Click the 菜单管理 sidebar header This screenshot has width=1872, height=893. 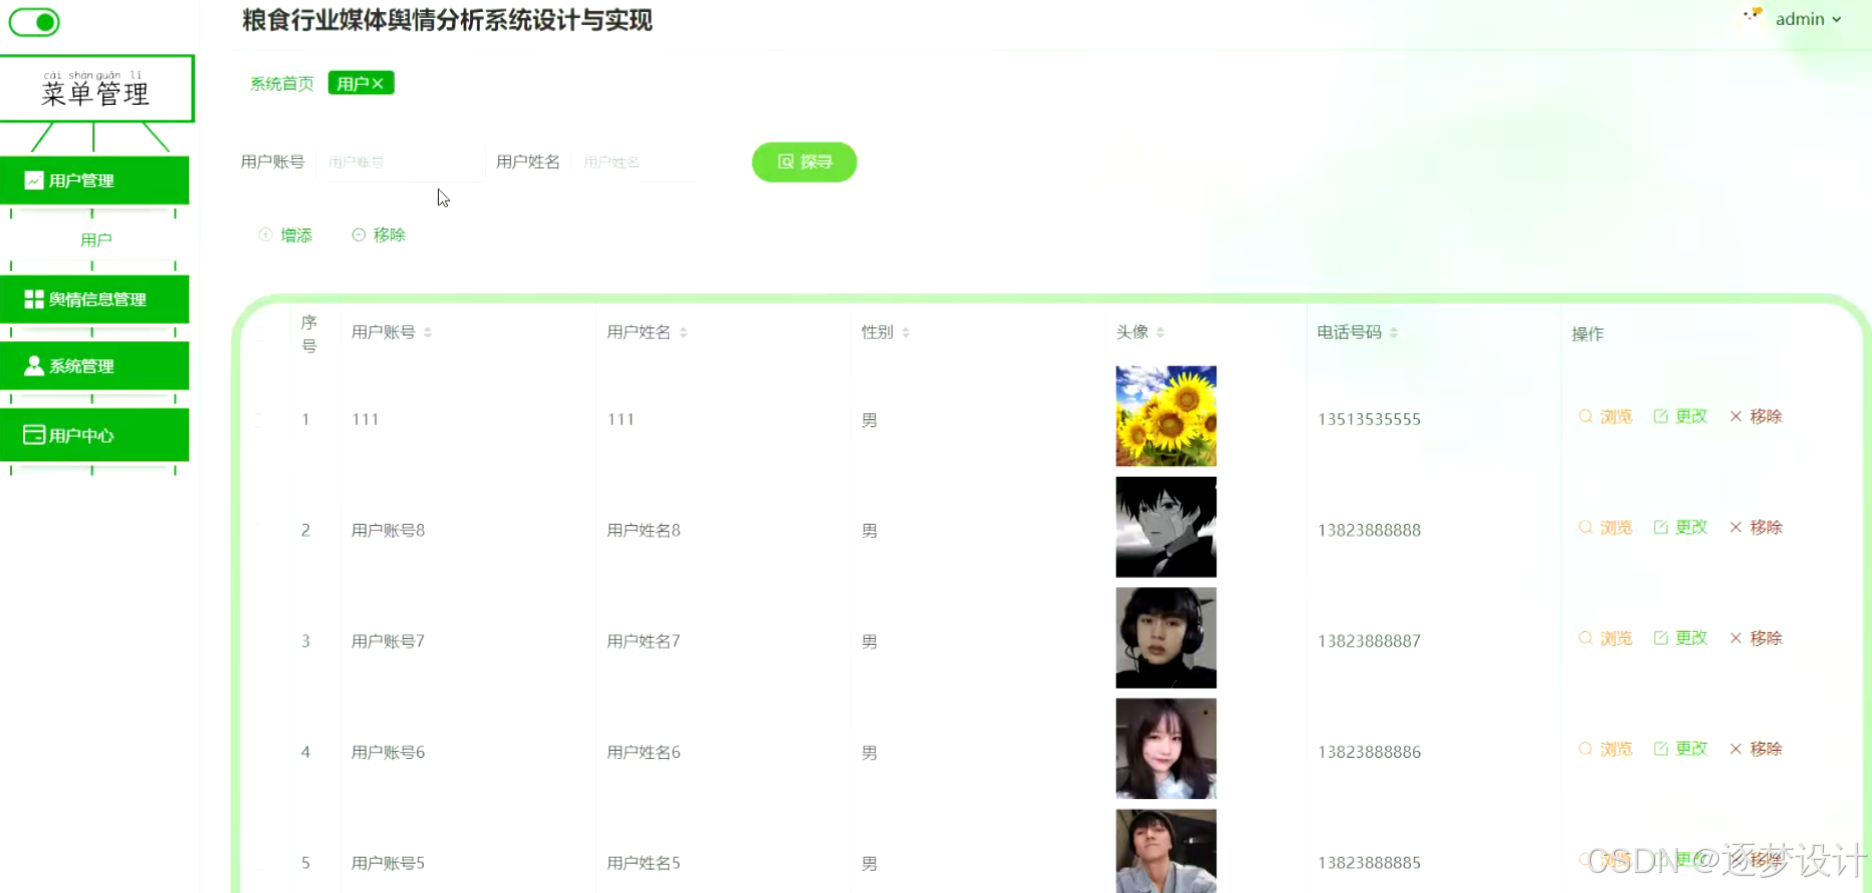click(96, 89)
